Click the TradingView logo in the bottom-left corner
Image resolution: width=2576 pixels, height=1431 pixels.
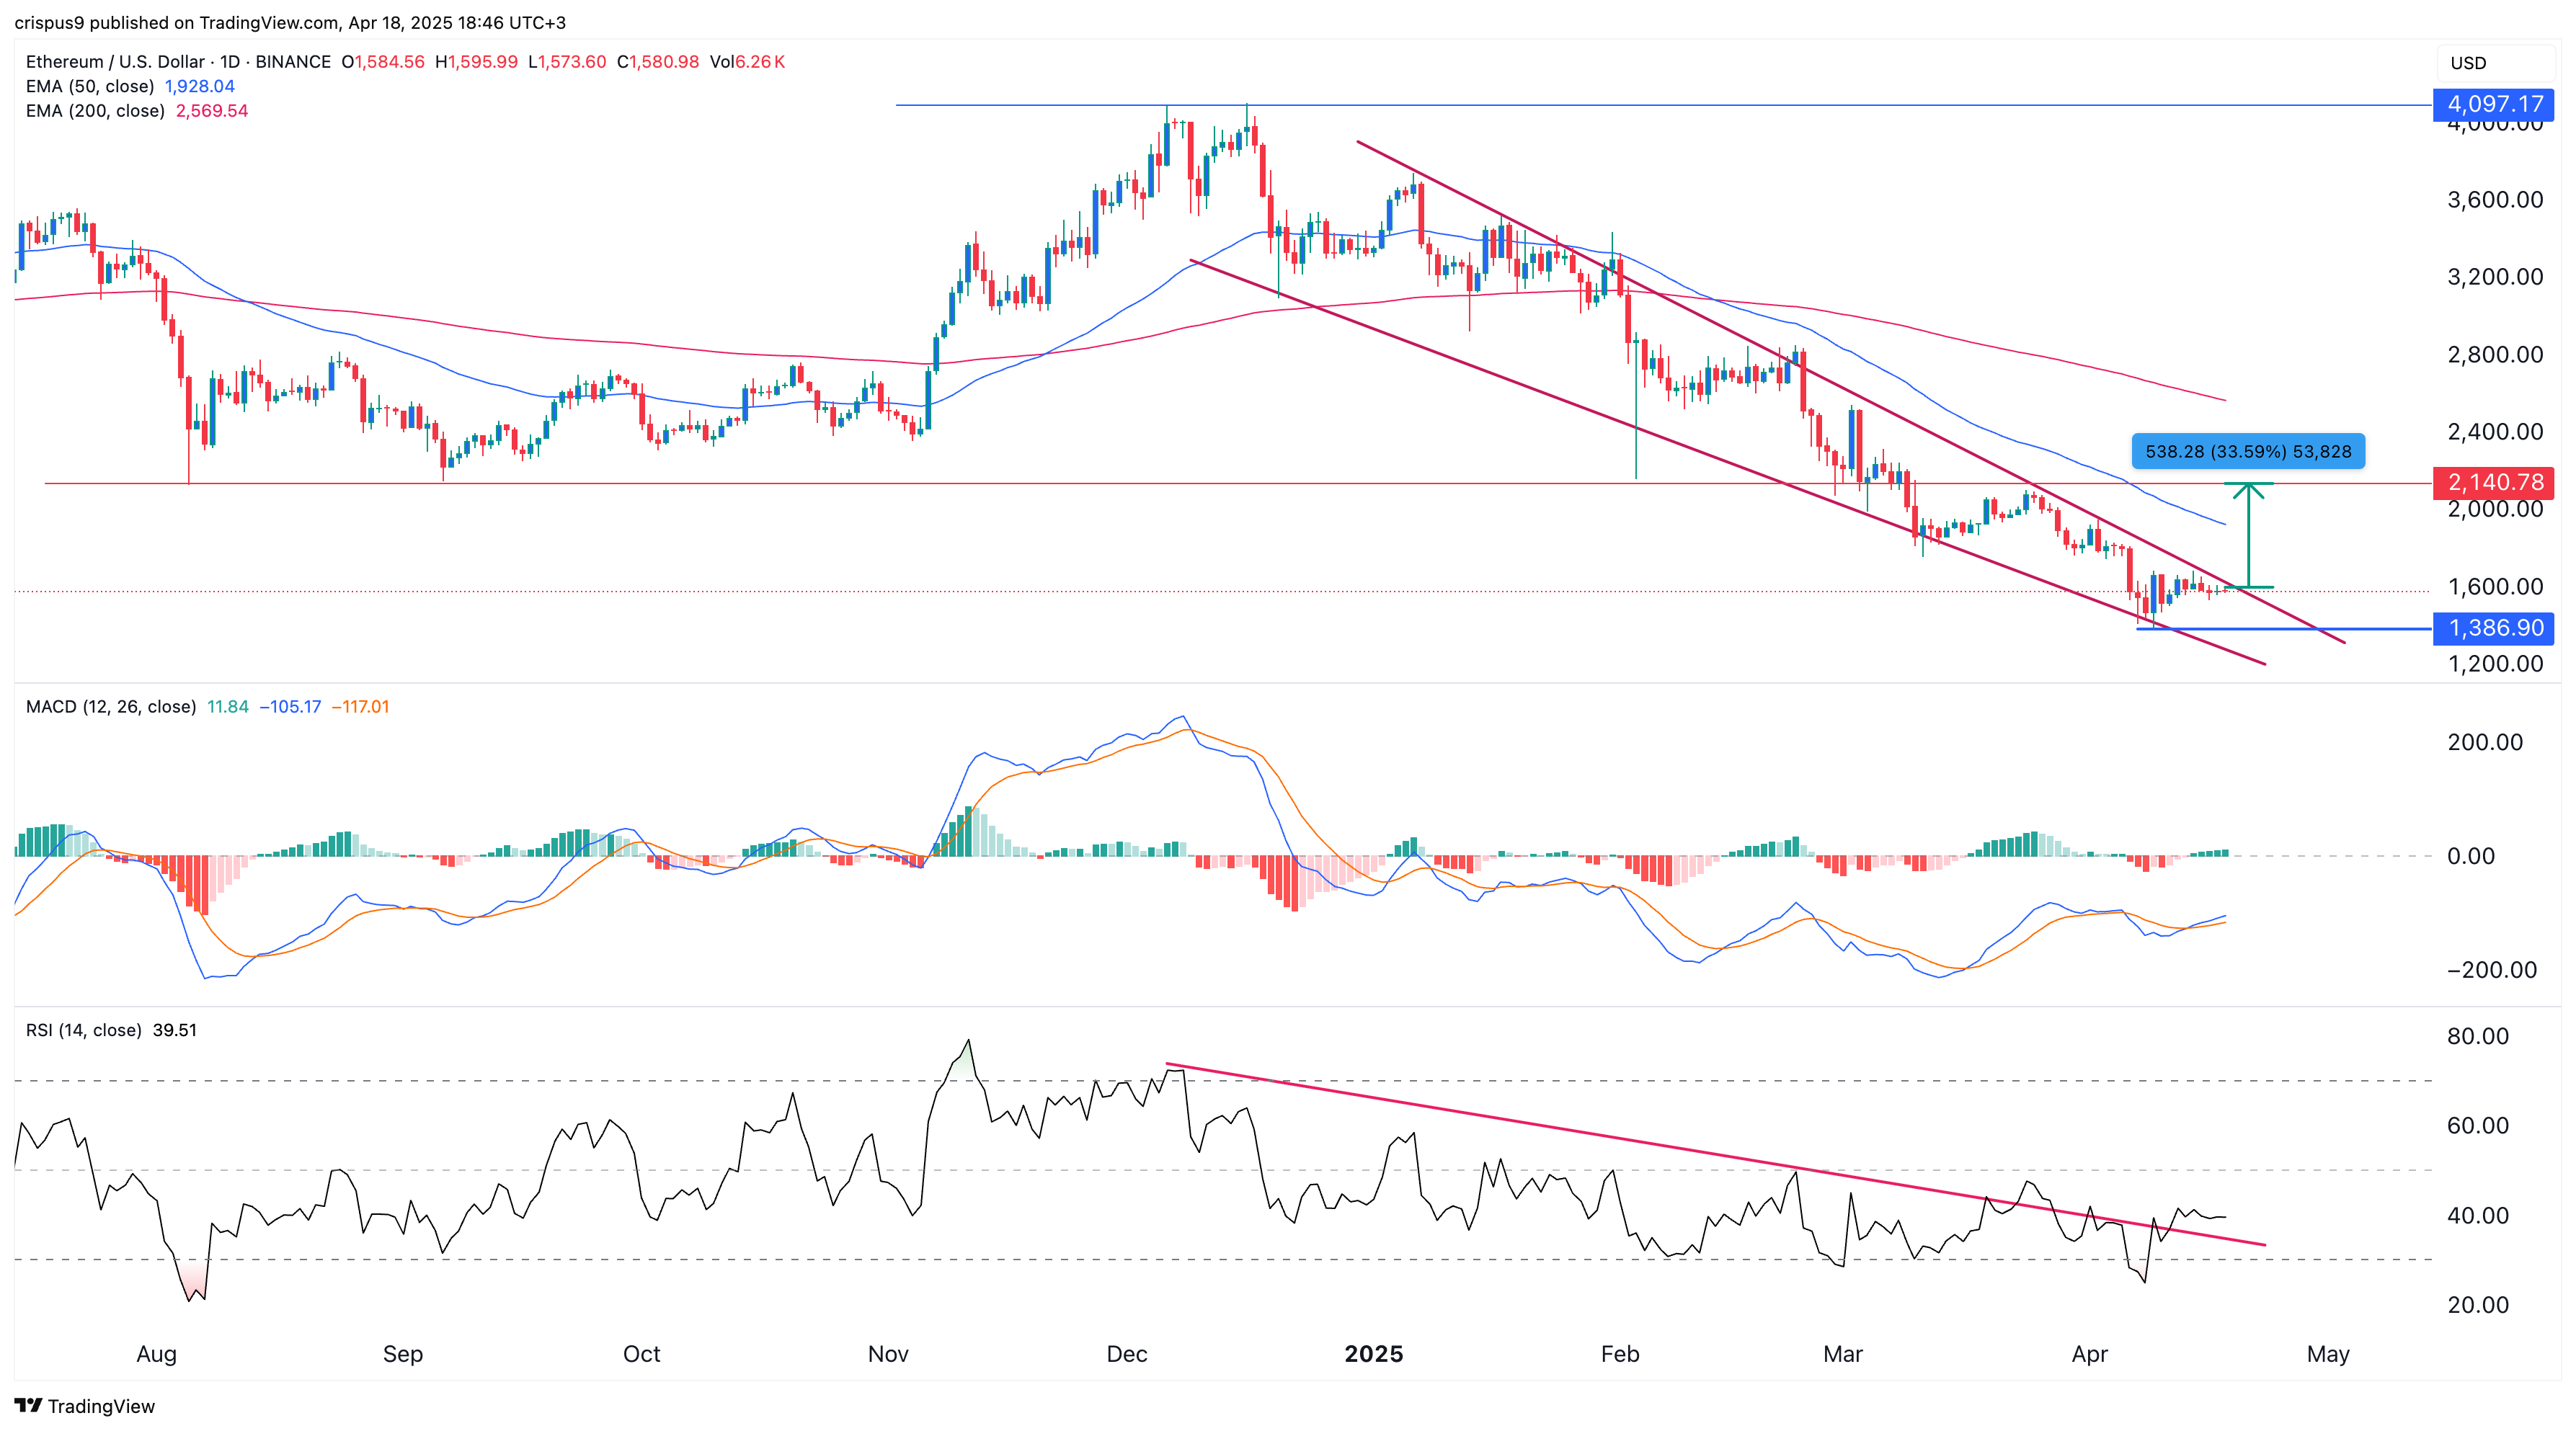85,1407
